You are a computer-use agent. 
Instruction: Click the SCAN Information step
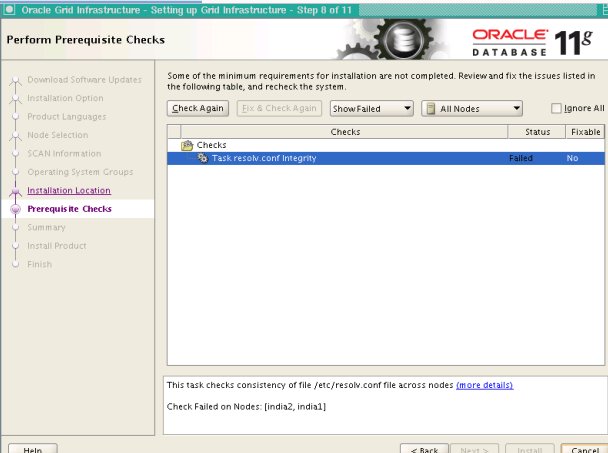(64, 154)
